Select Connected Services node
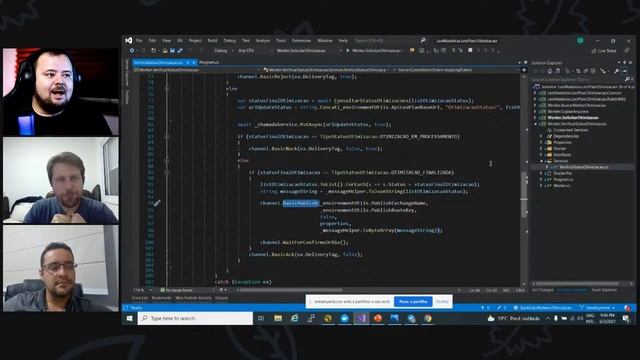This screenshot has height=360, width=640. point(571,130)
